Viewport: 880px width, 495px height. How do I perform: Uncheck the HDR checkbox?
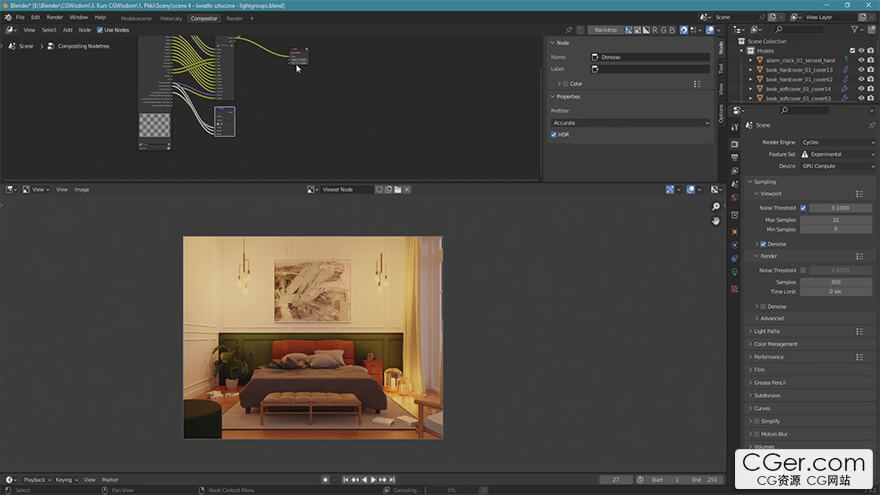554,134
